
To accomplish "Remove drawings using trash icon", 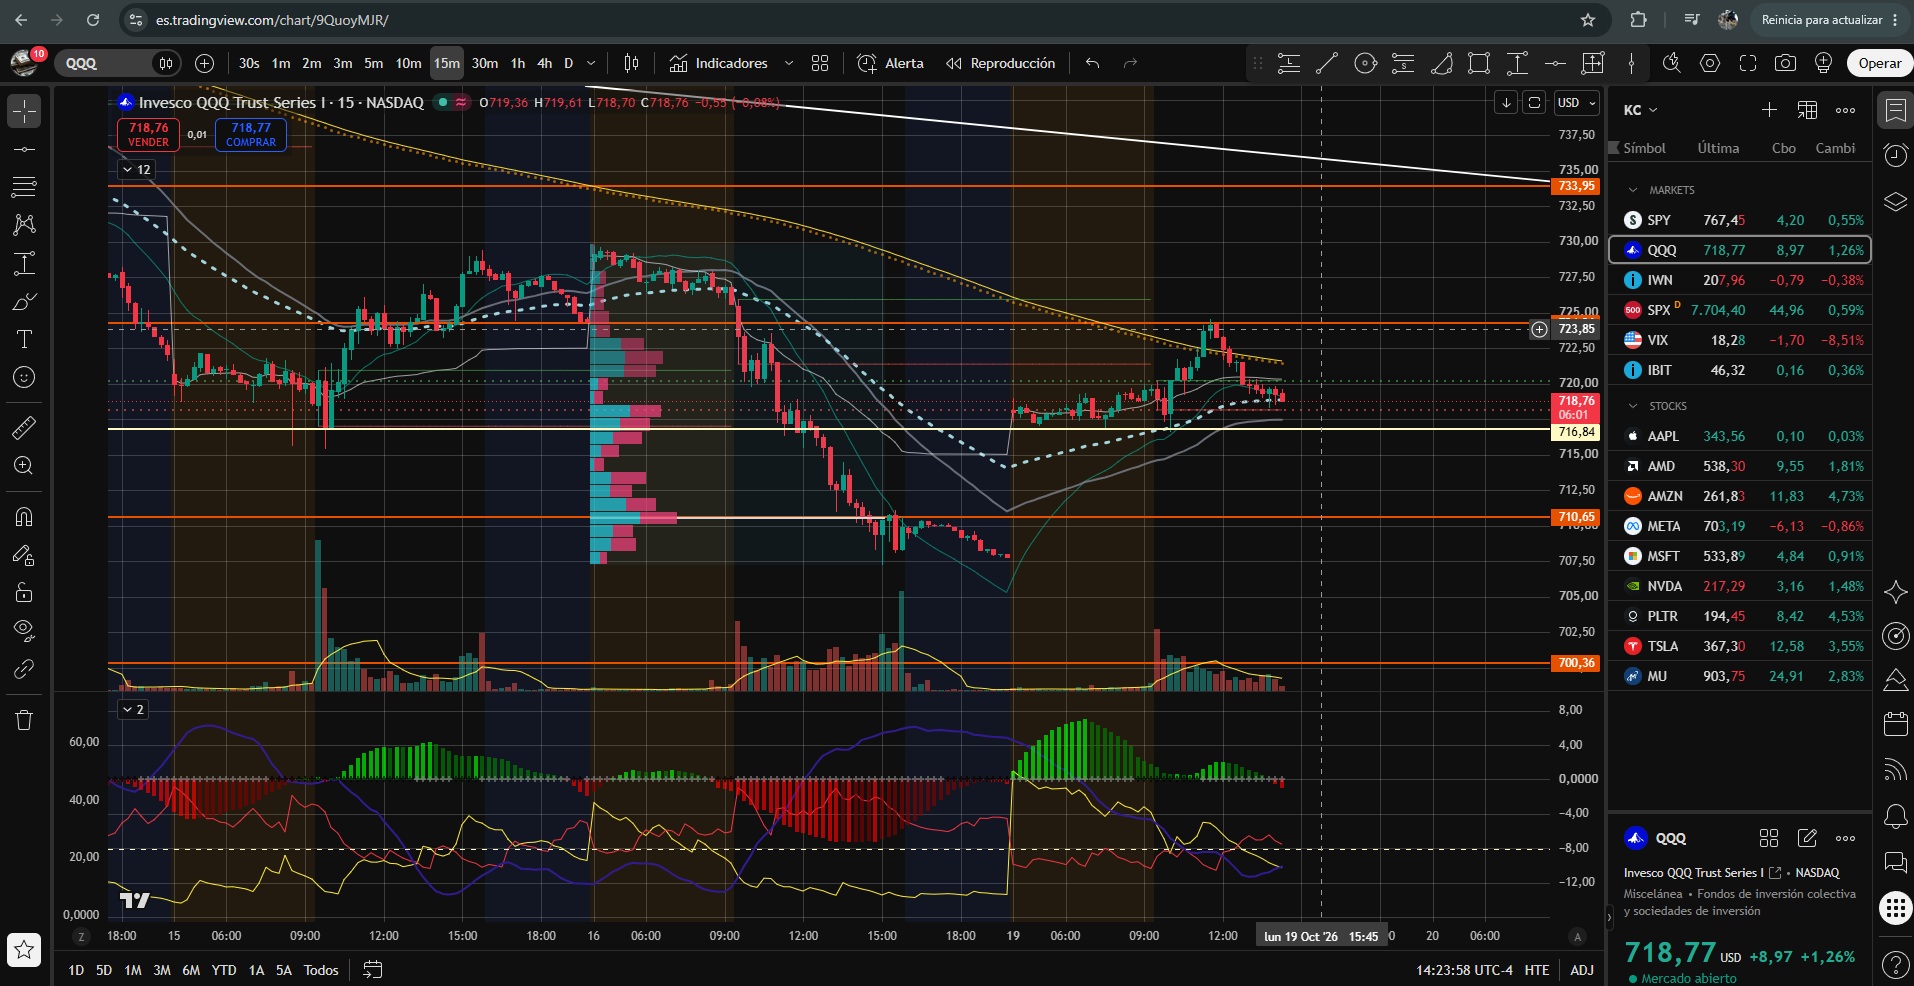I will click(24, 720).
